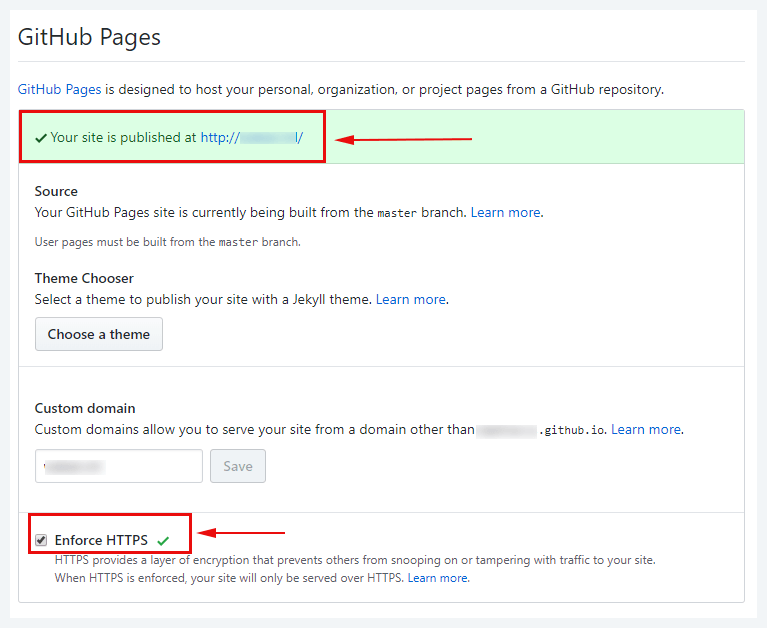Click the Save button for custom domain
767x628 pixels.
click(238, 466)
